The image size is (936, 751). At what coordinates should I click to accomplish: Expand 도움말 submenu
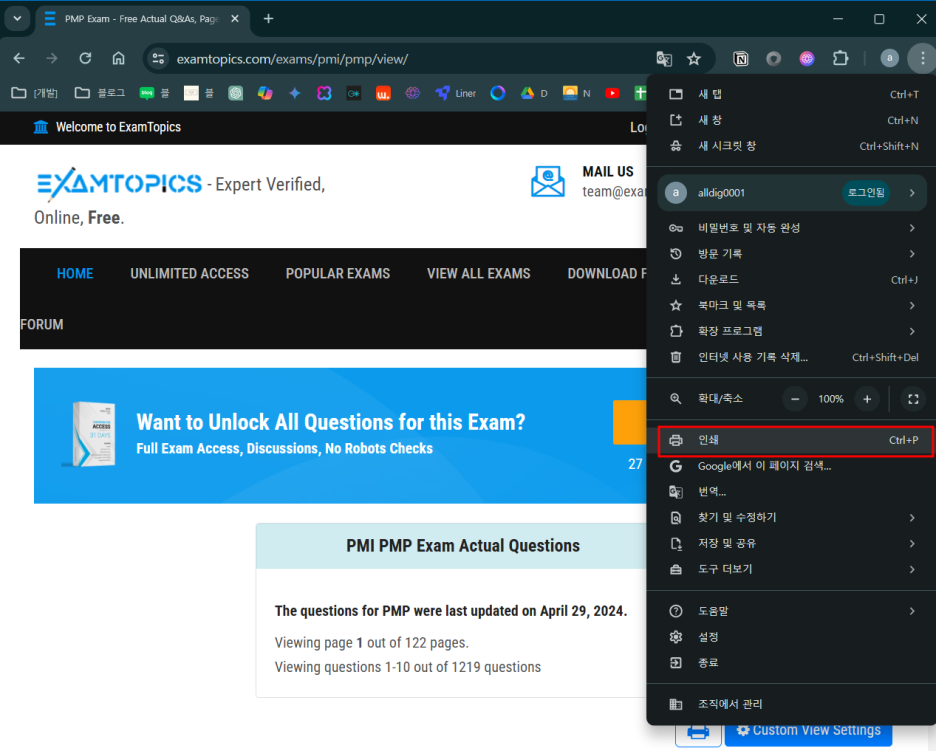pyautogui.click(x=793, y=611)
